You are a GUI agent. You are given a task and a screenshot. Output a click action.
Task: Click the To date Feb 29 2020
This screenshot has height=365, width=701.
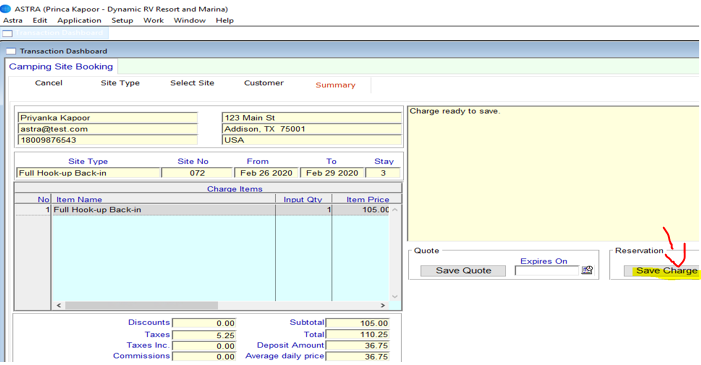coord(332,173)
